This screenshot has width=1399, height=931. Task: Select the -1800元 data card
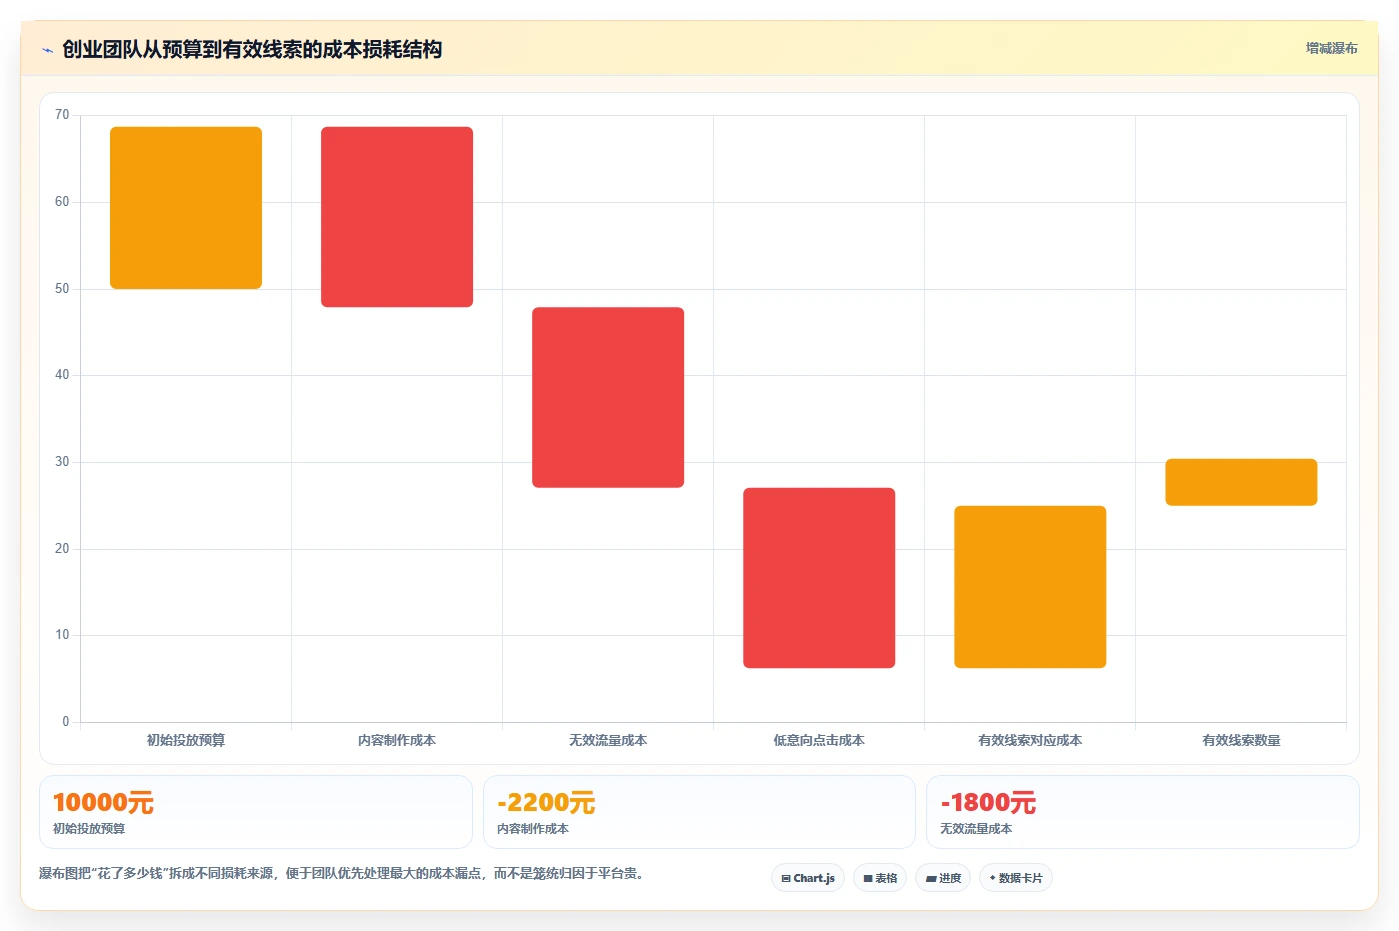[x=1143, y=812]
